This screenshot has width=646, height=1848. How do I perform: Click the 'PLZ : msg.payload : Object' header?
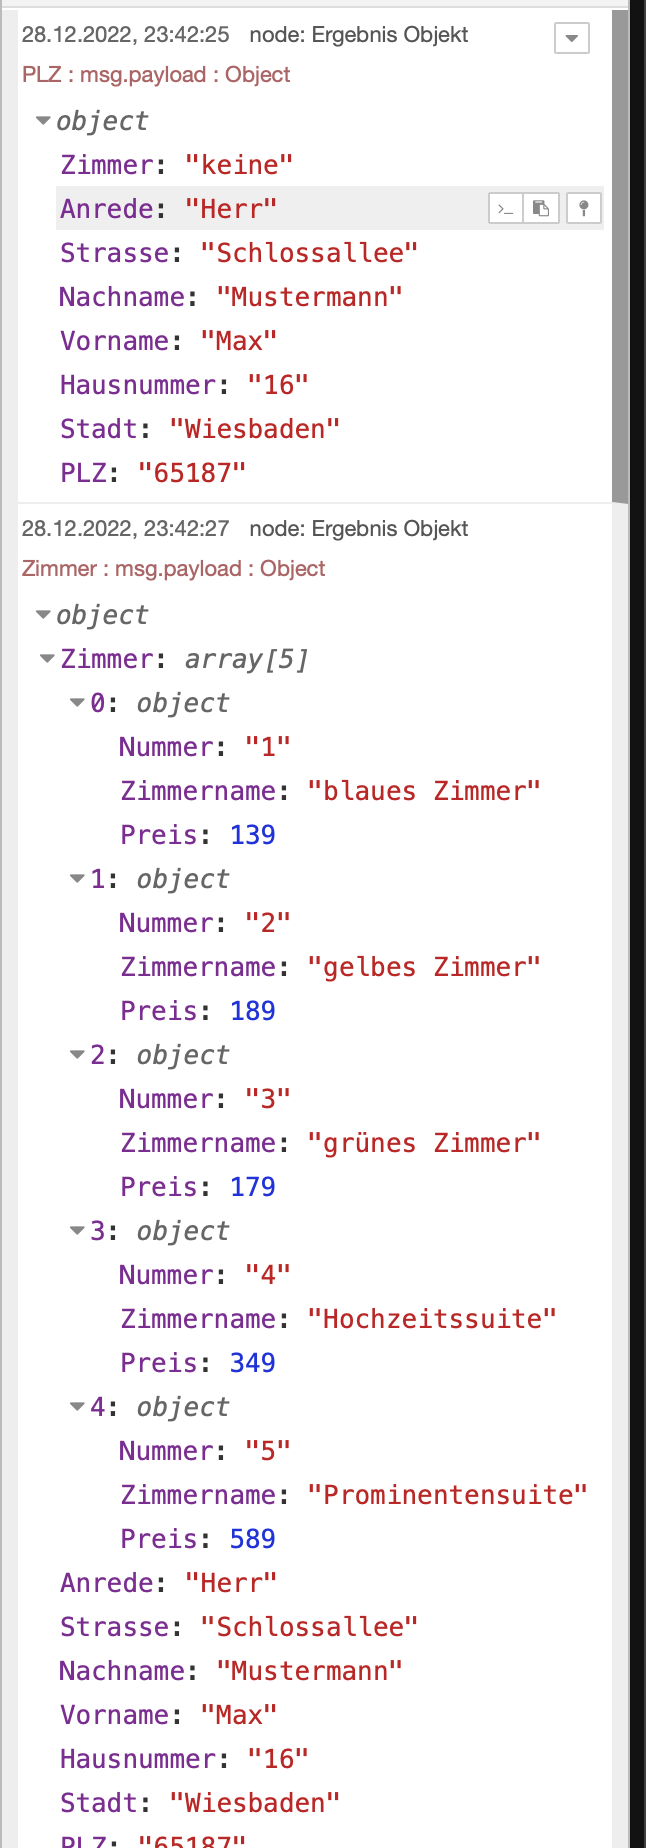(x=156, y=75)
